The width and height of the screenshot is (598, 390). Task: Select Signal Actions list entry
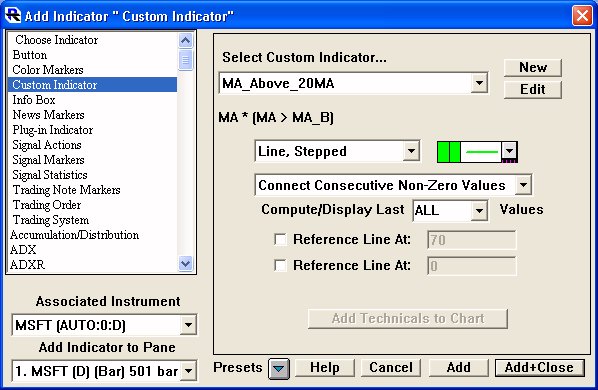[92, 145]
